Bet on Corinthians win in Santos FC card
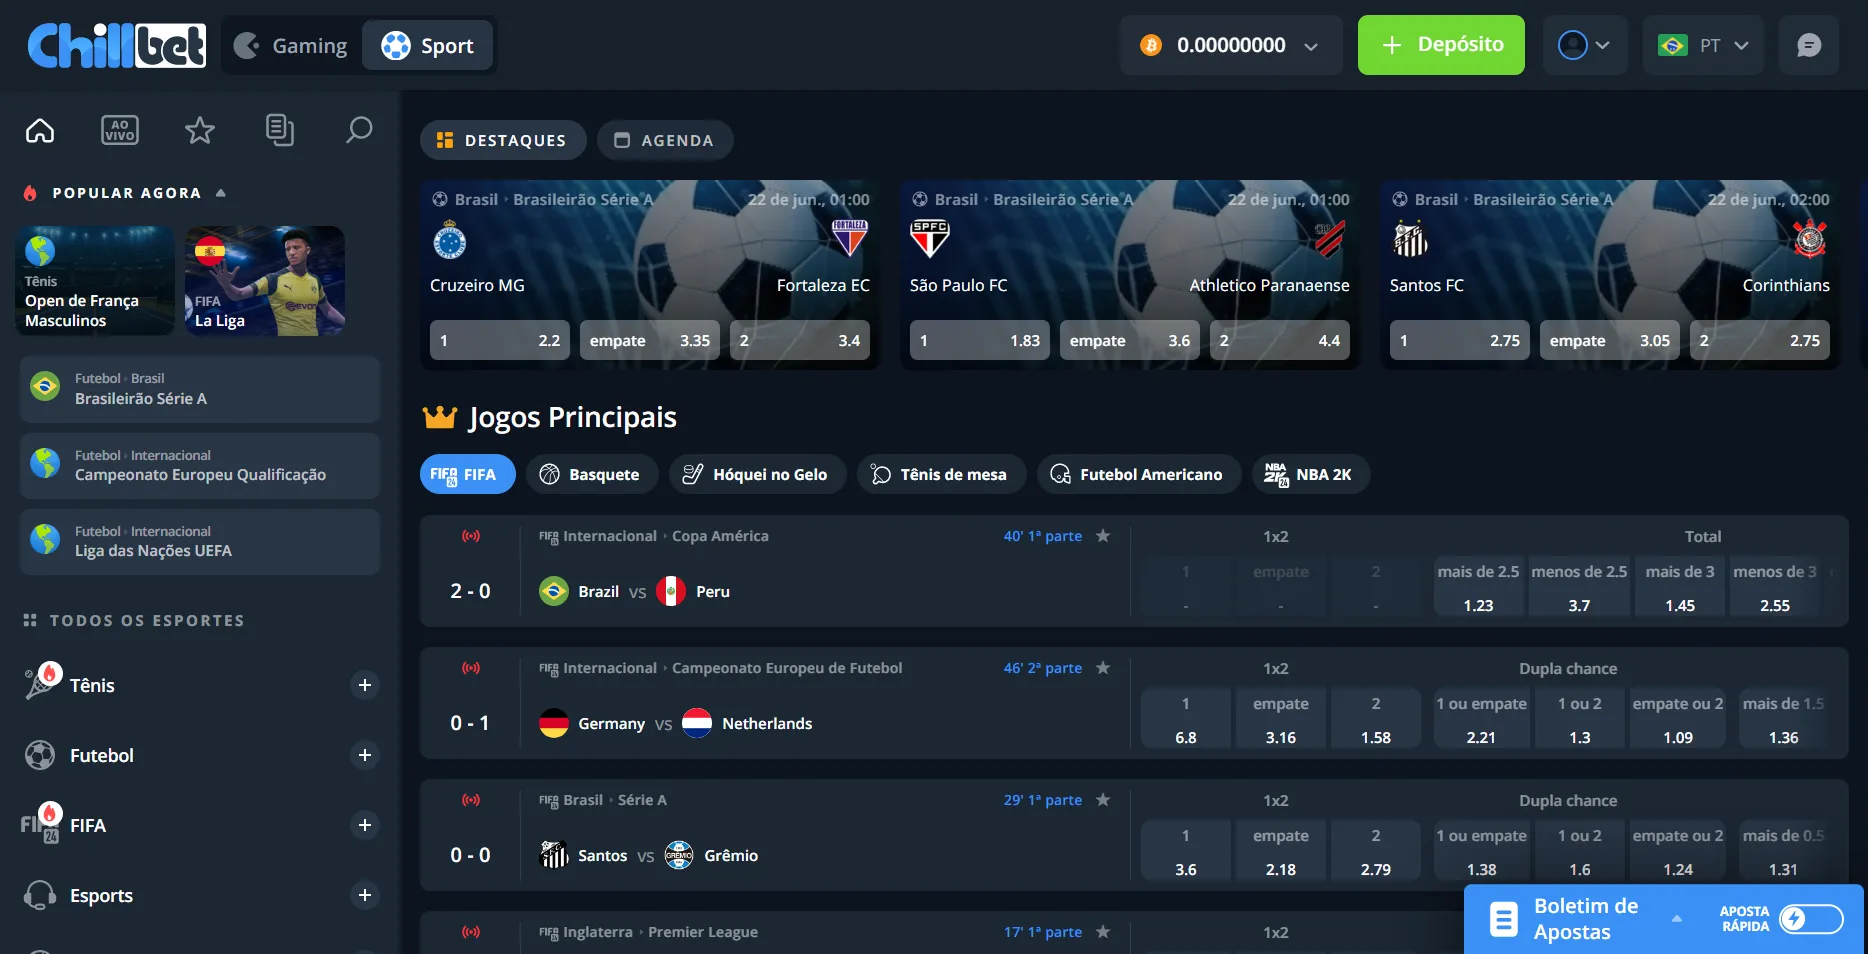Viewport: 1869px width, 954px height. (1760, 340)
